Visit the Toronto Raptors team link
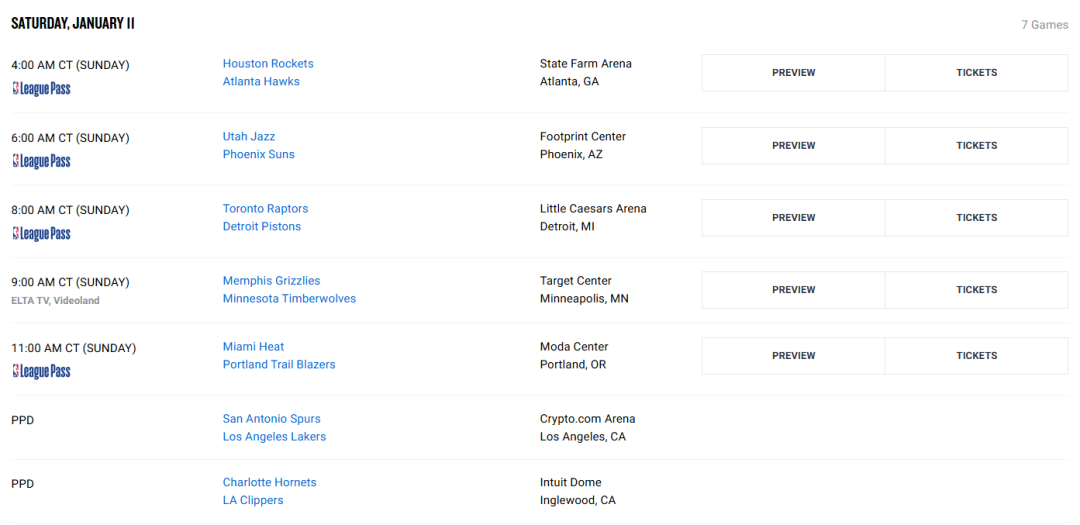Viewport: 1080px width, 525px height. coord(265,209)
